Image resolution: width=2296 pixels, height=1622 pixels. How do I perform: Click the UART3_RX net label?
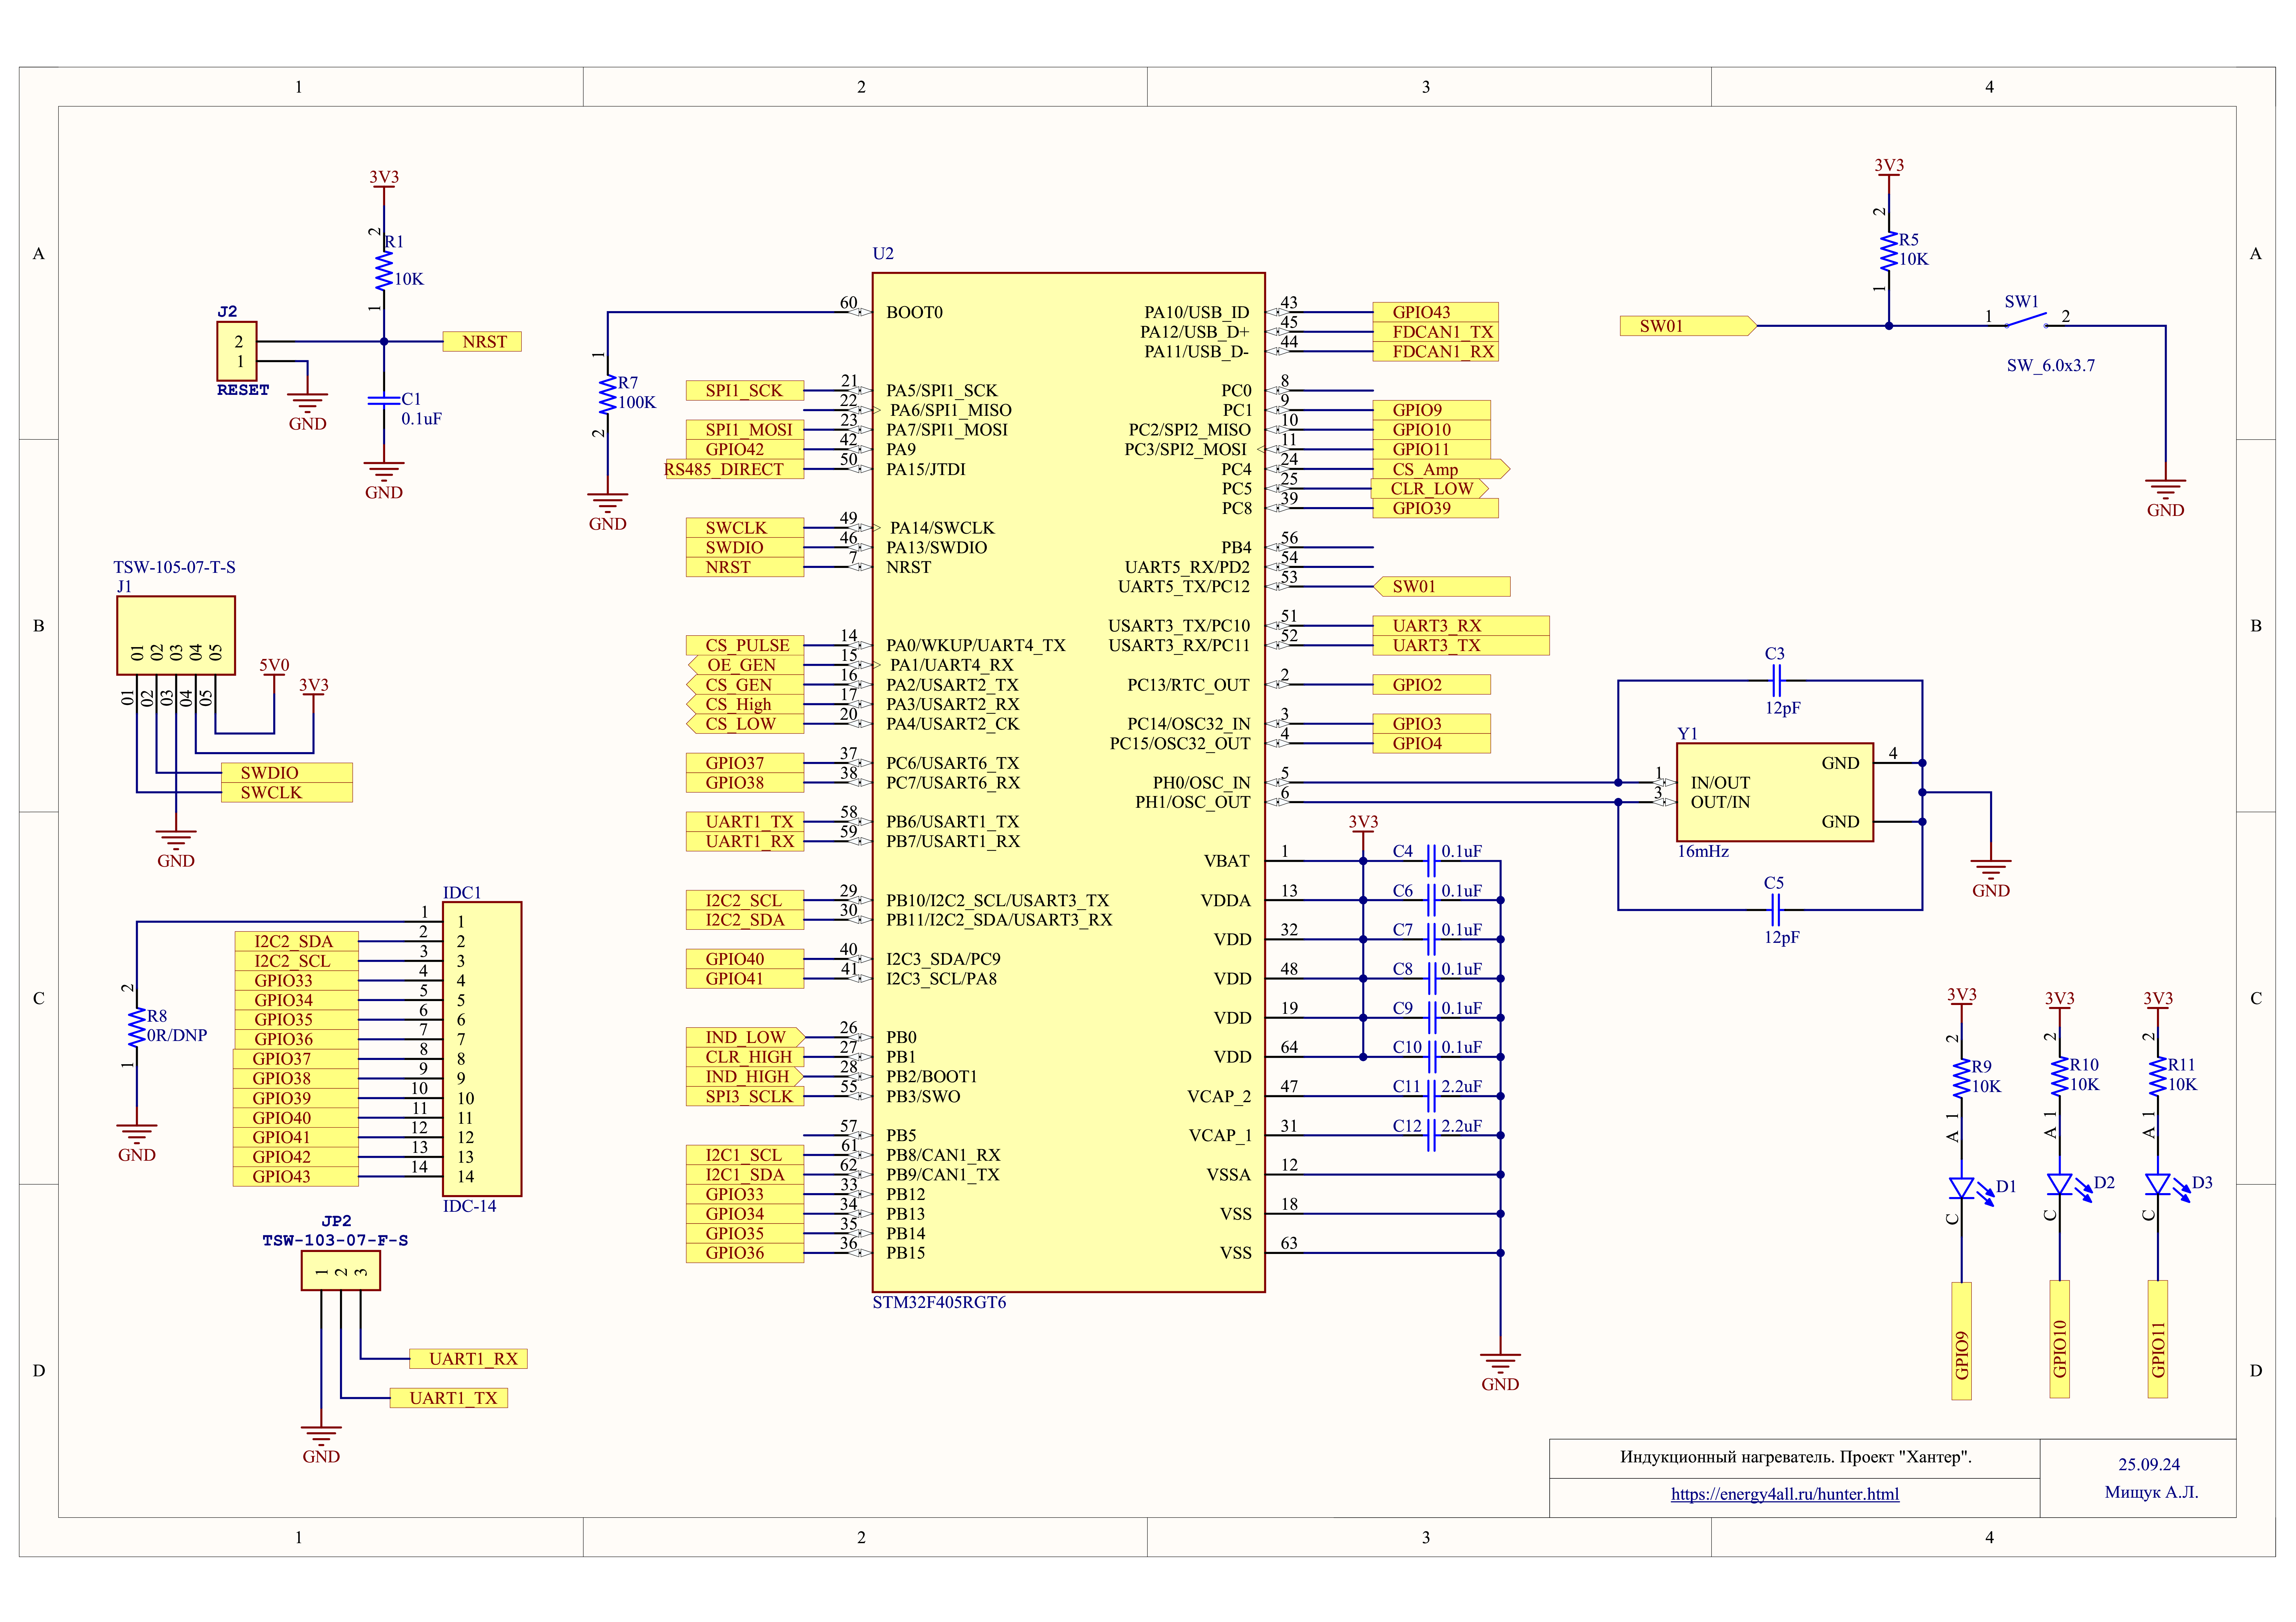point(1461,626)
